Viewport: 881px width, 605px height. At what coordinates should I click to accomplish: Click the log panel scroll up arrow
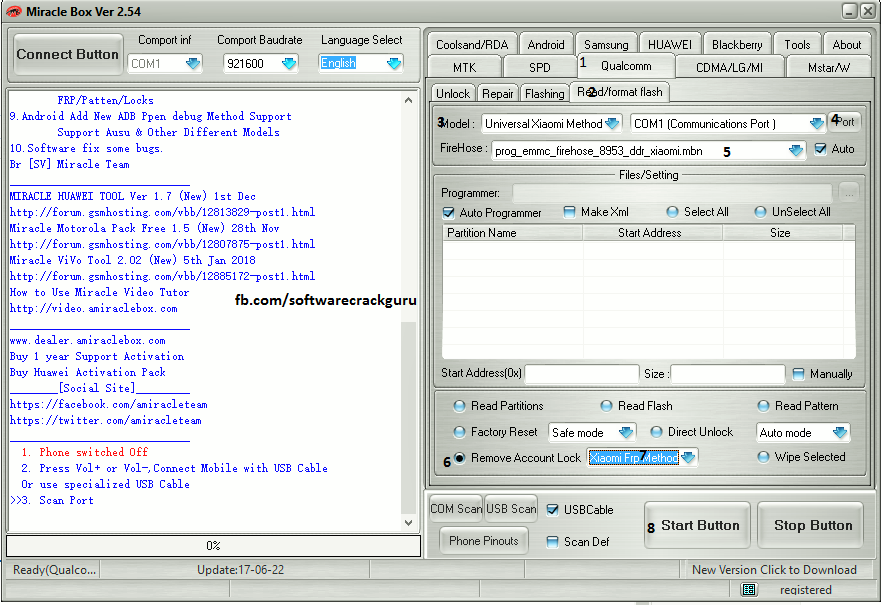coord(408,101)
